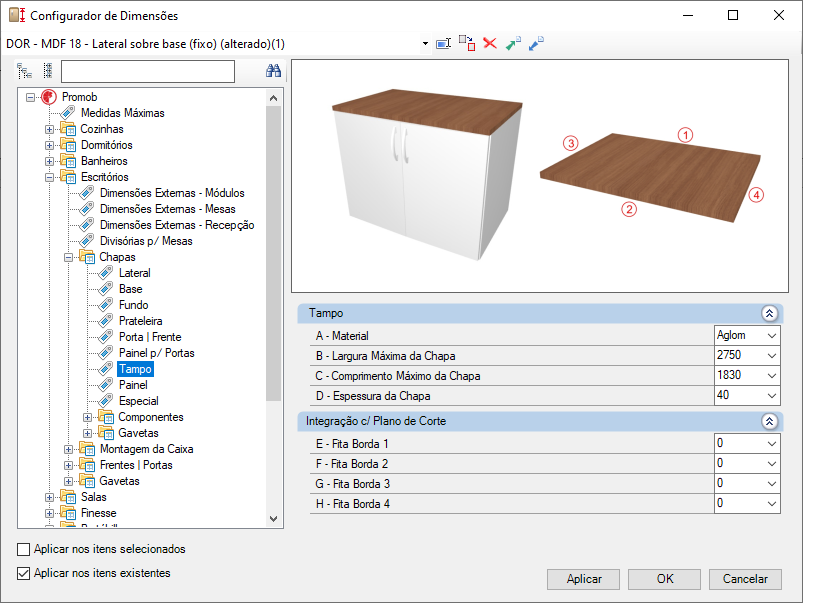Screen dimensions: 814x611
Task: Select the Painel tree item
Action: [133, 385]
